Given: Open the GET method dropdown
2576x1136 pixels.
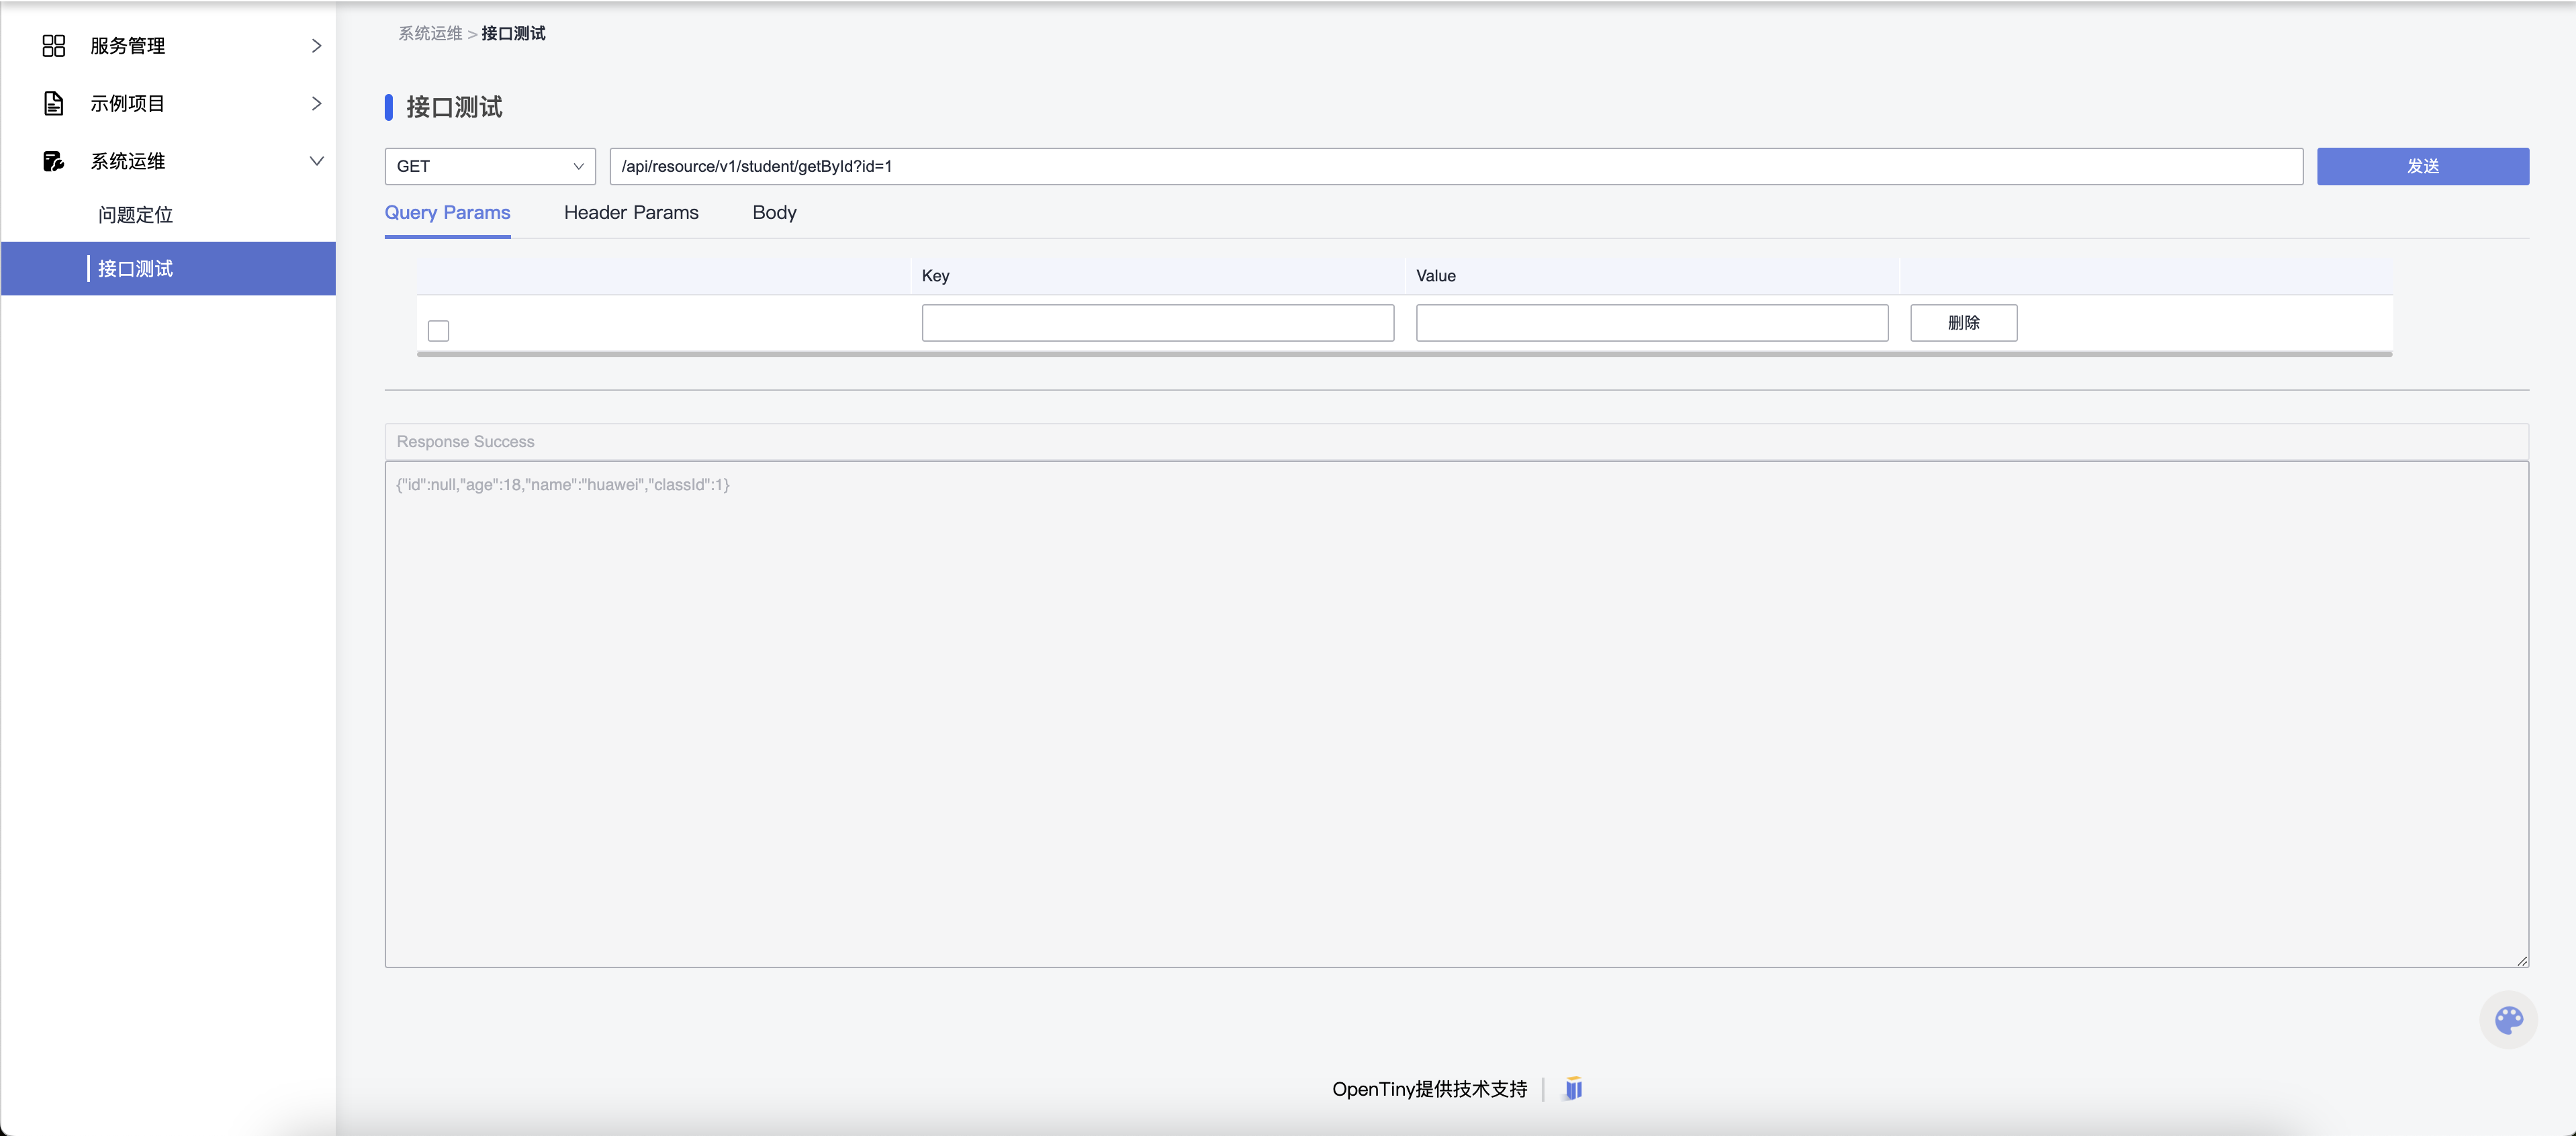Looking at the screenshot, I should click(490, 167).
